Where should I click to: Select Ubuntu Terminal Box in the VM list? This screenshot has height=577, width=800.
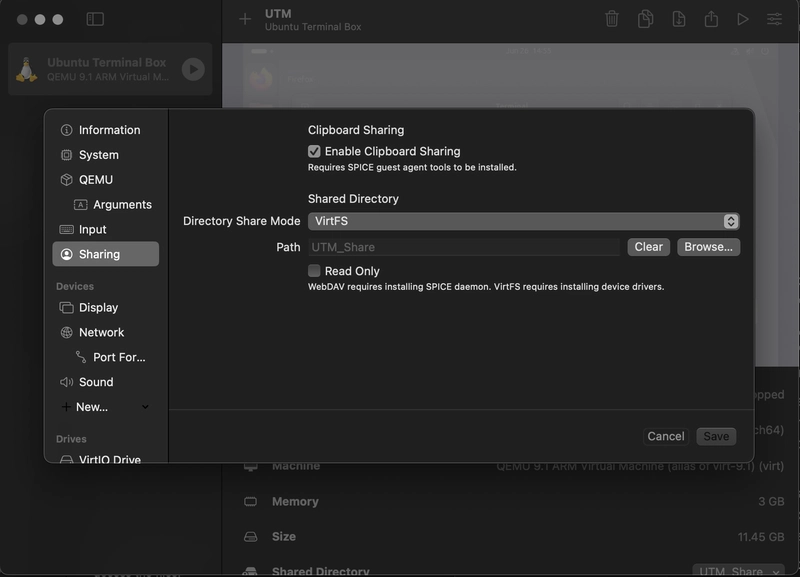(110, 69)
